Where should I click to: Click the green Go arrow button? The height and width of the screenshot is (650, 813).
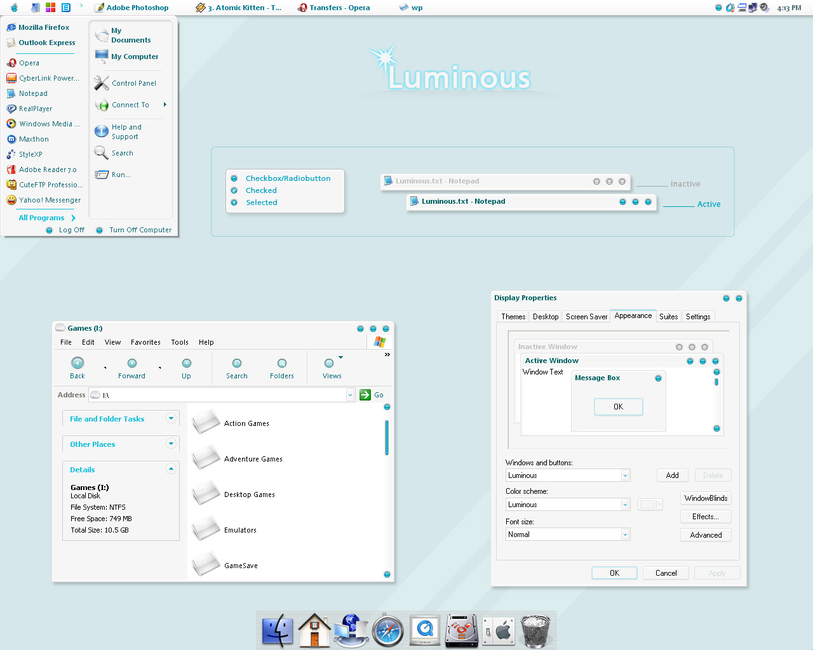(x=365, y=395)
